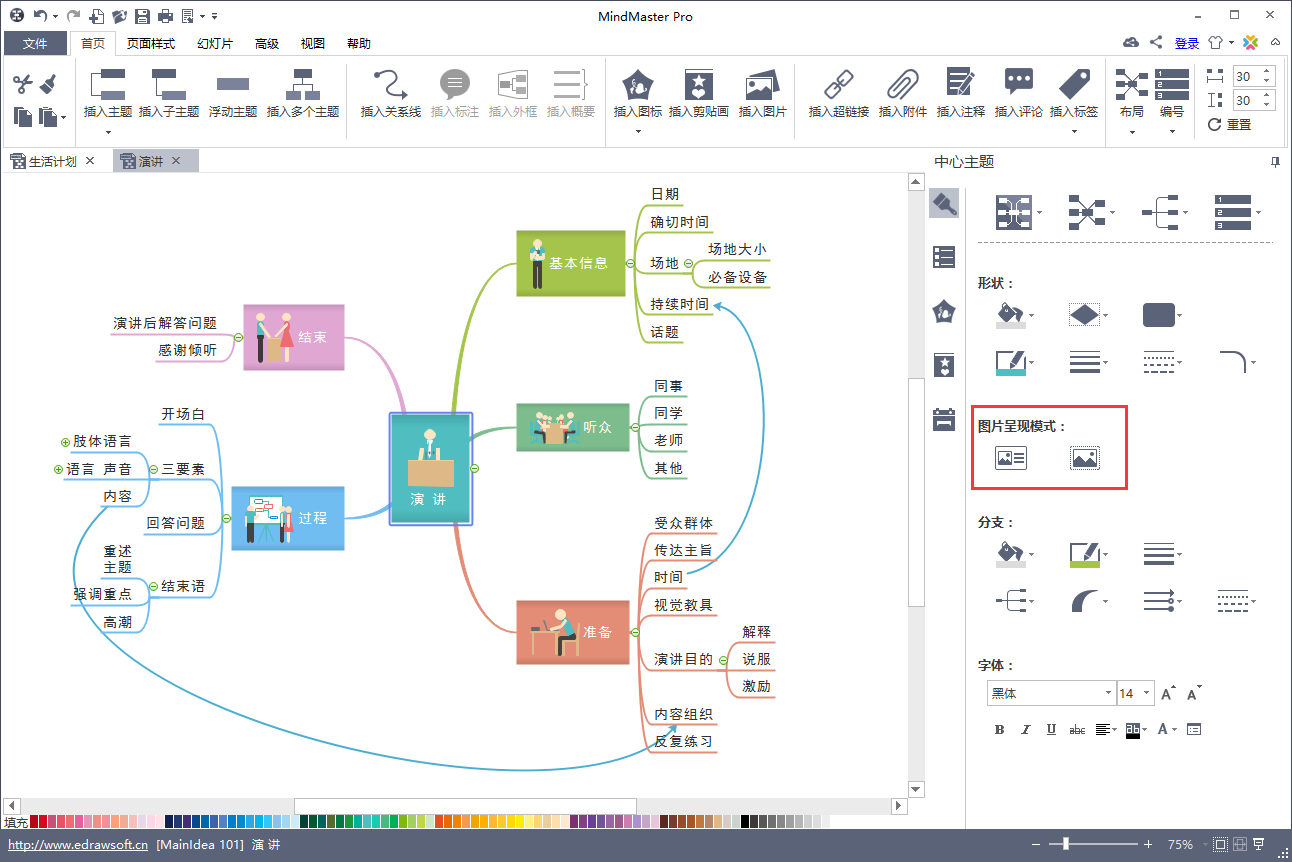This screenshot has width=1292, height=862.
Task: Click the 插入剪贴画 icon
Action: click(x=699, y=84)
